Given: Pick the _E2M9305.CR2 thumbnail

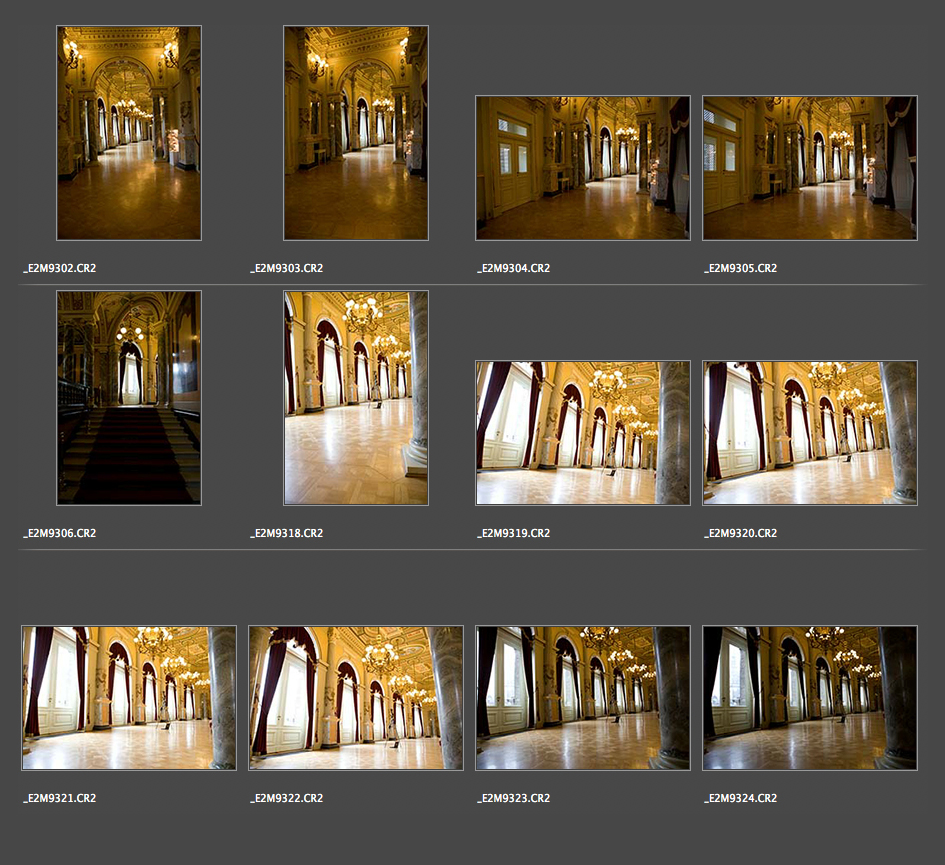Looking at the screenshot, I should coord(810,168).
